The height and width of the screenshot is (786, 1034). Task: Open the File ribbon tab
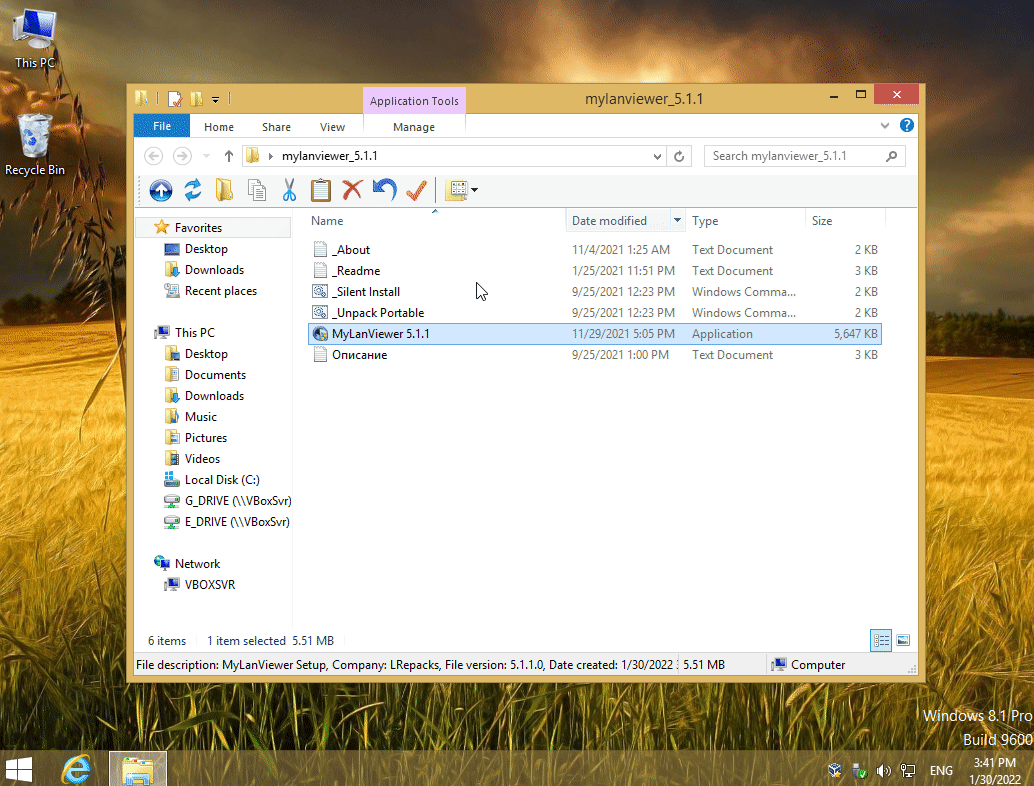[162, 126]
